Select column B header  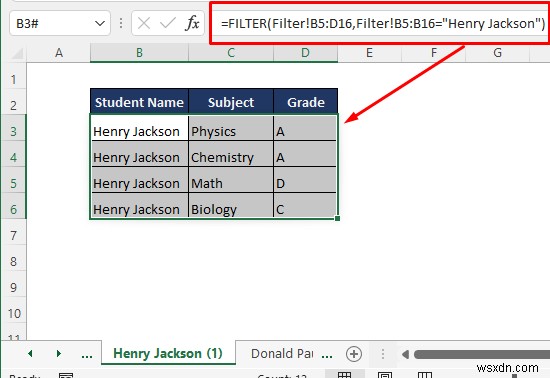tap(139, 53)
